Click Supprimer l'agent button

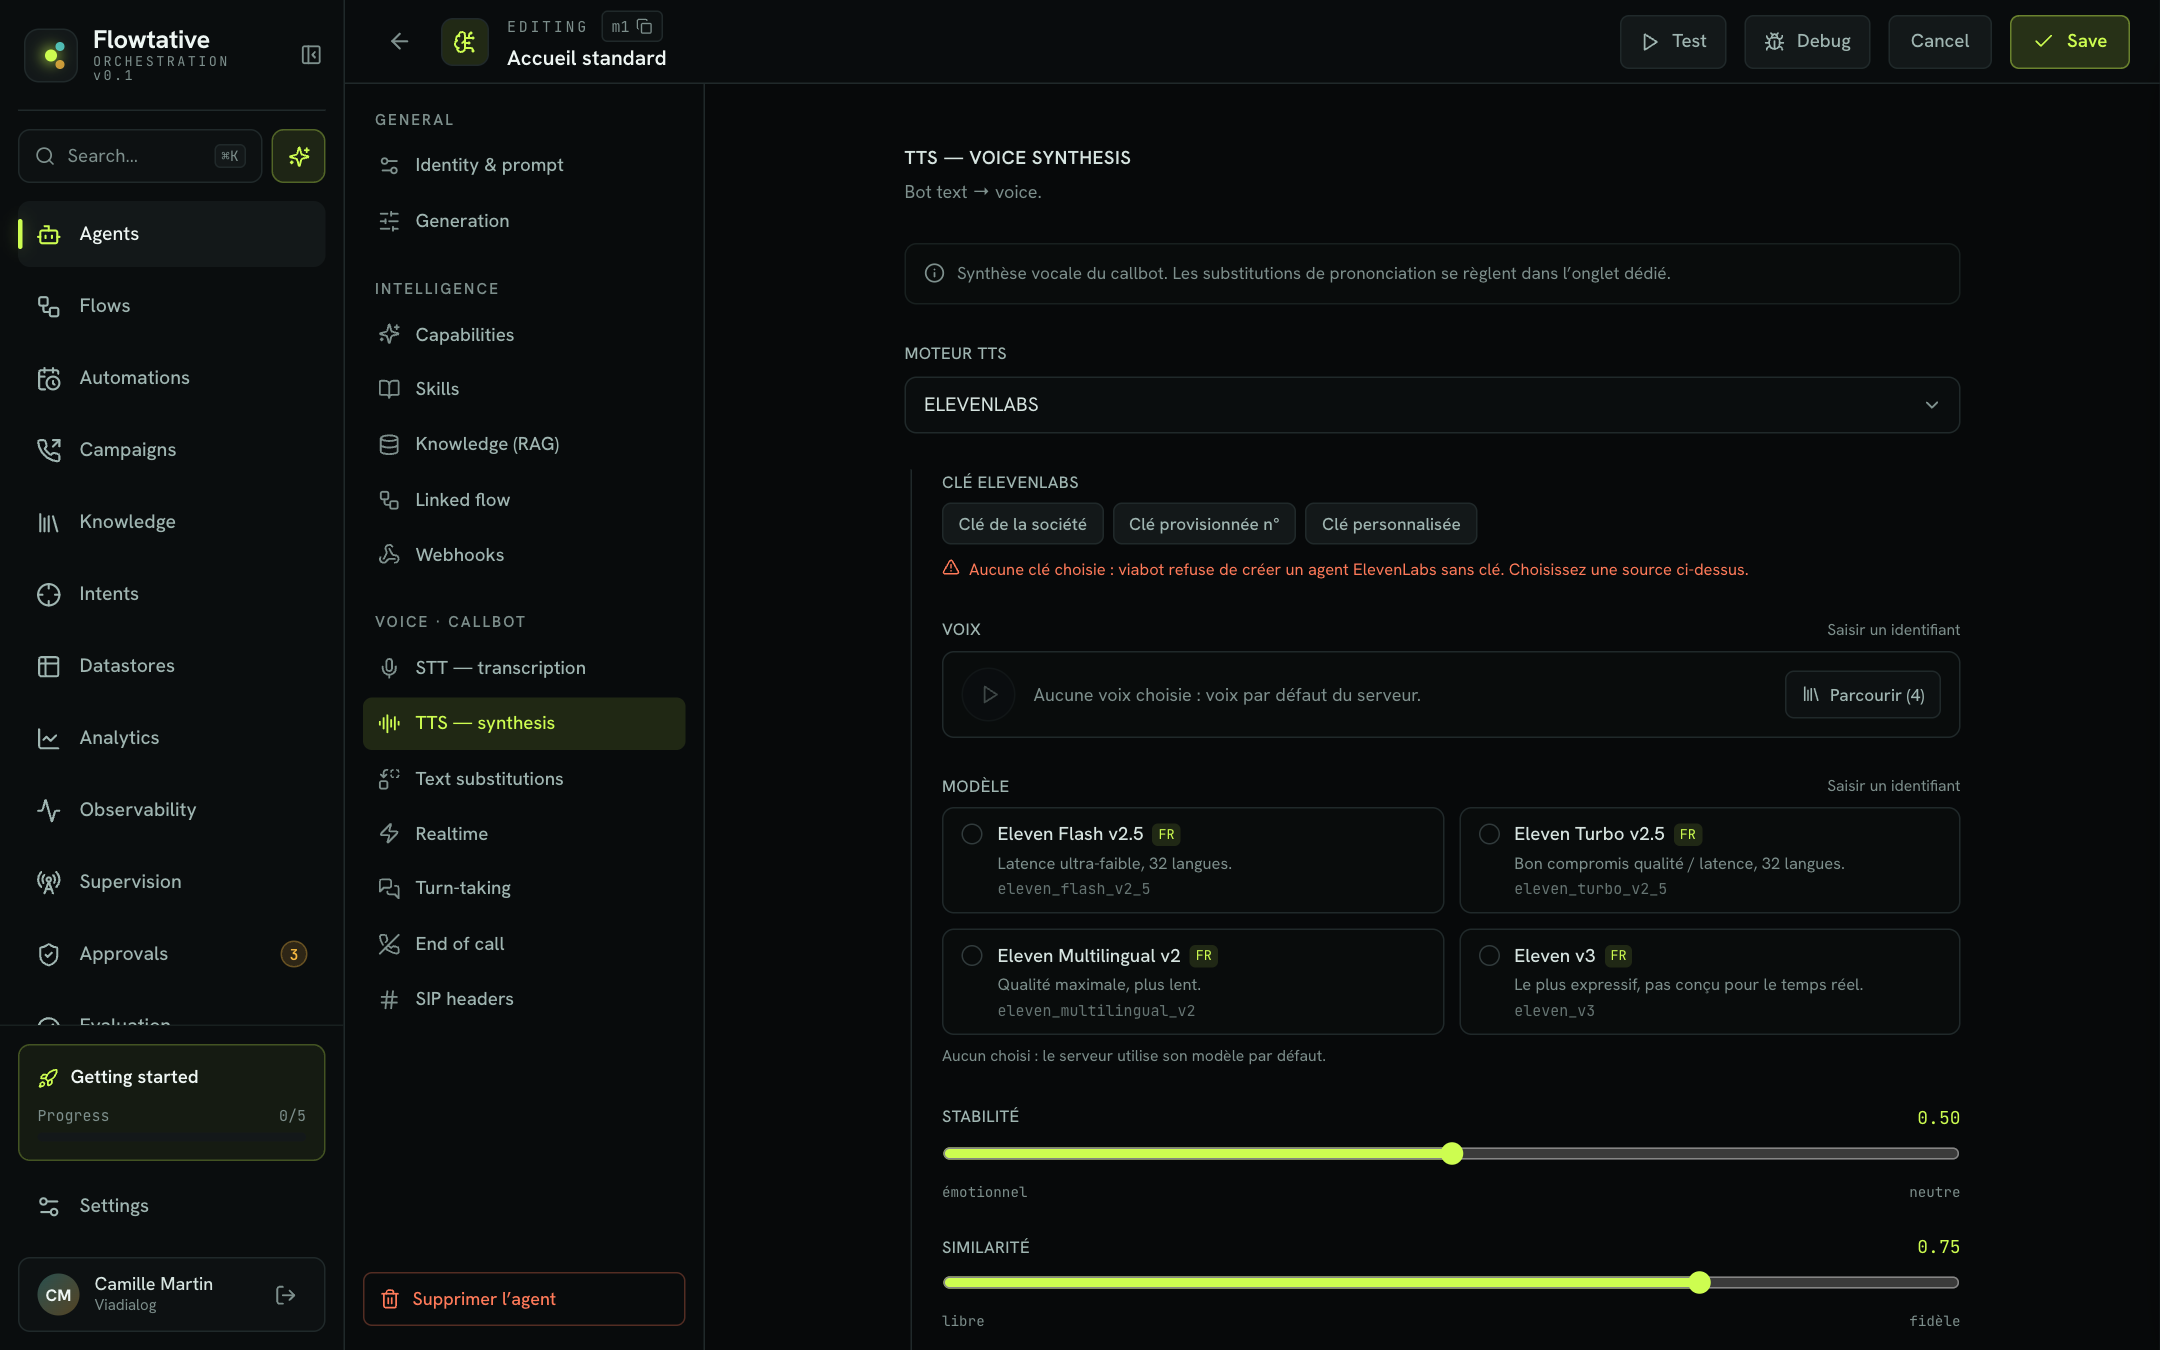tap(524, 1299)
